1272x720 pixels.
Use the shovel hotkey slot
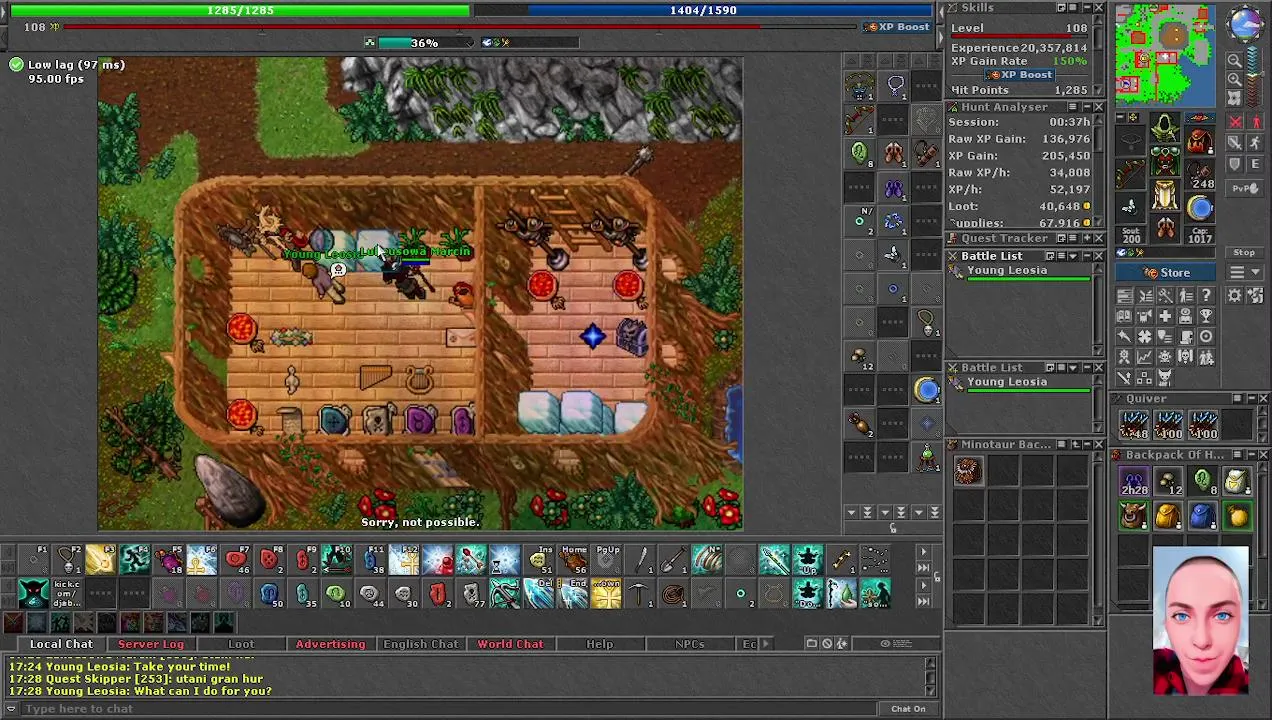pos(674,559)
